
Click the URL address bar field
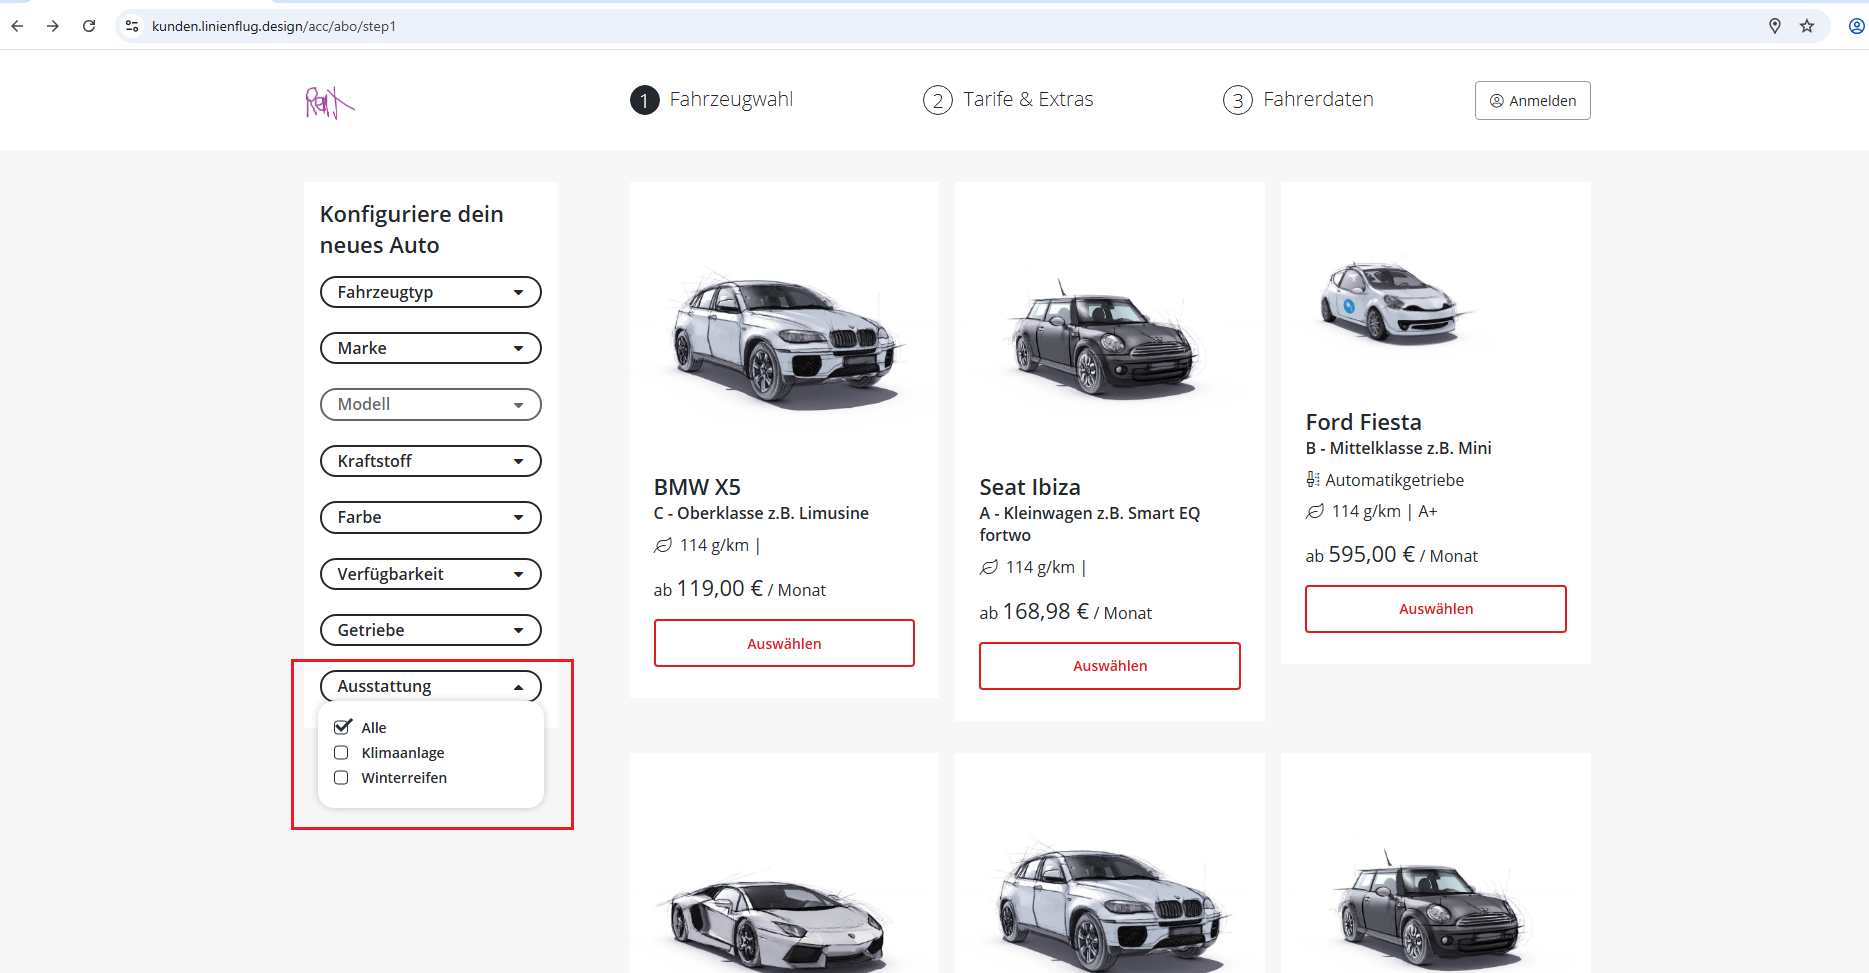point(900,26)
